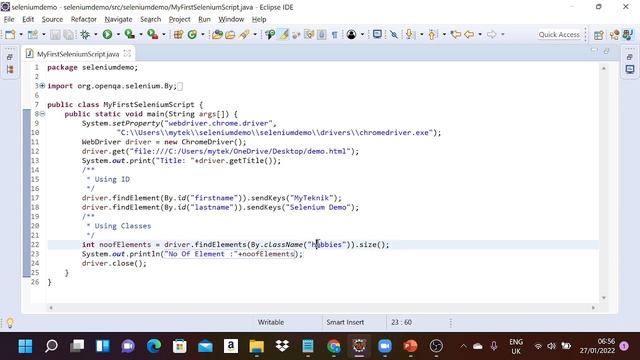Collapse the main method on line 8
The width and height of the screenshot is (640, 360).
coord(42,114)
